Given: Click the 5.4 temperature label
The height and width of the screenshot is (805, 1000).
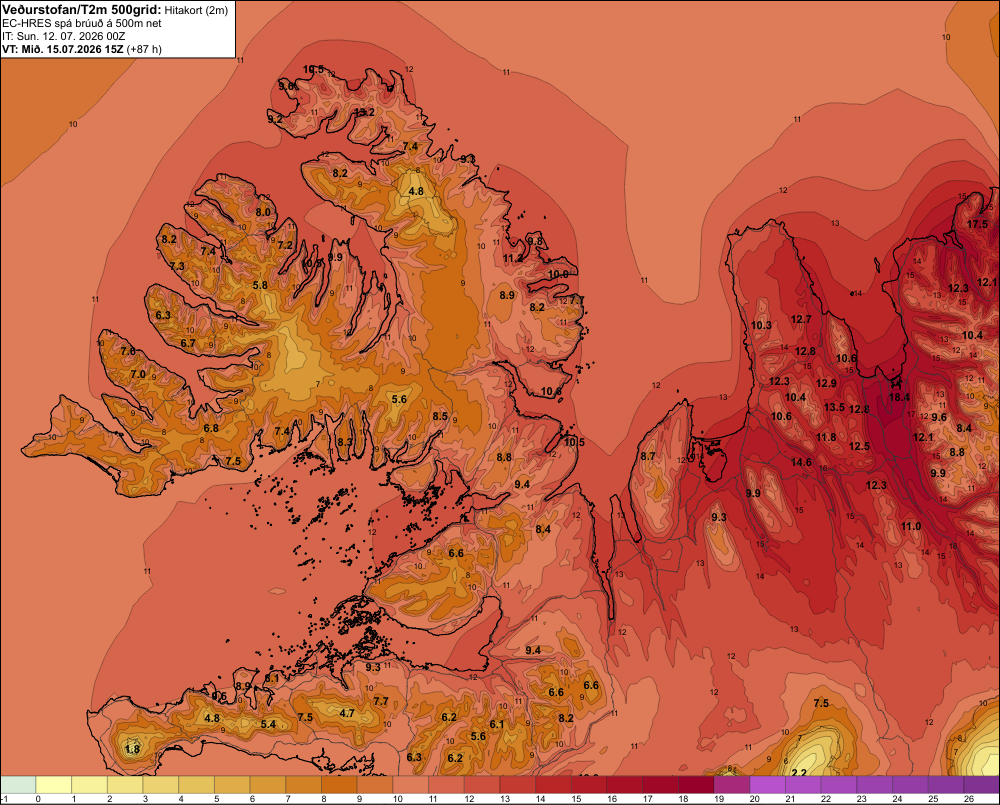Looking at the screenshot, I should (x=268, y=724).
